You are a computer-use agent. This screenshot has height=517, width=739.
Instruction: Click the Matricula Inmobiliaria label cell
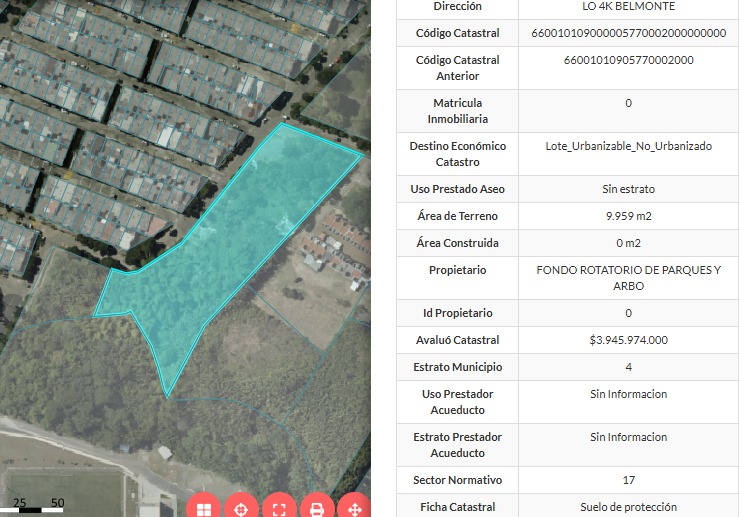(457, 111)
